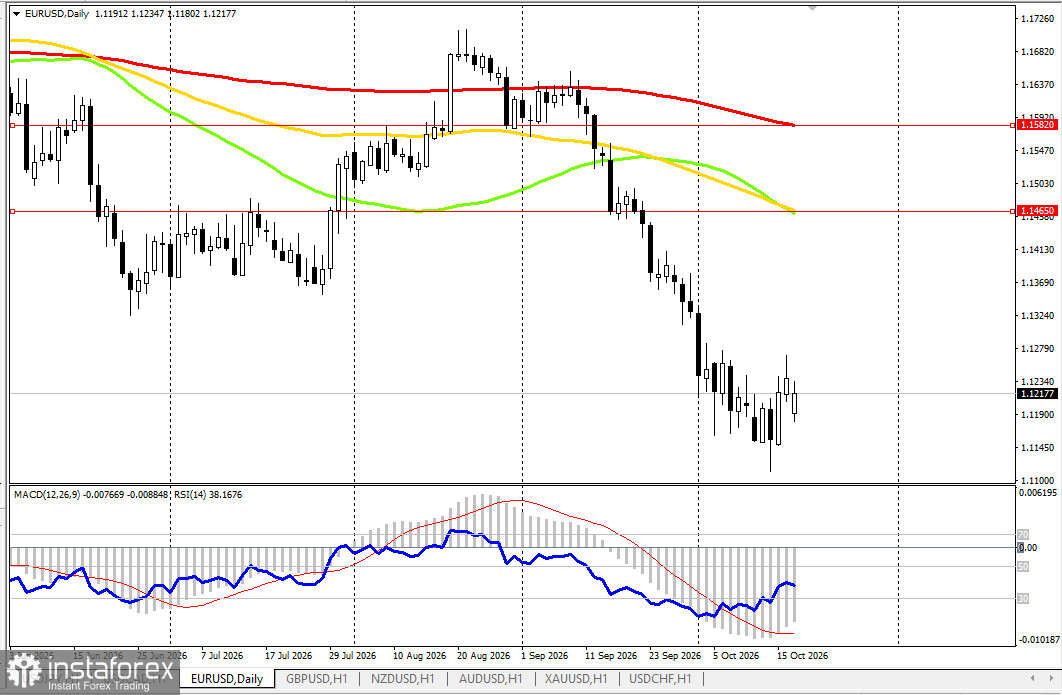Viewport: 1062px width, 695px height.
Task: Click the 1.15470 price scale label
Action: click(1037, 150)
